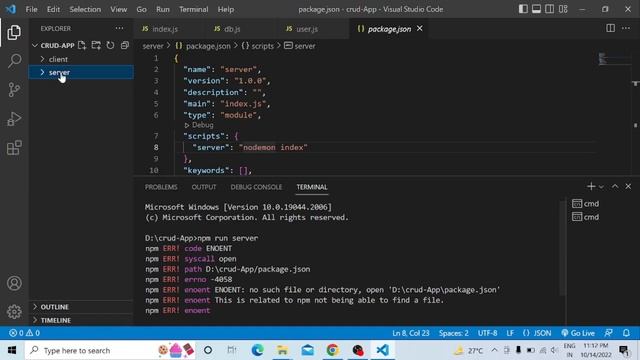
Task: Open the Search view in the activity bar
Action: 14,61
